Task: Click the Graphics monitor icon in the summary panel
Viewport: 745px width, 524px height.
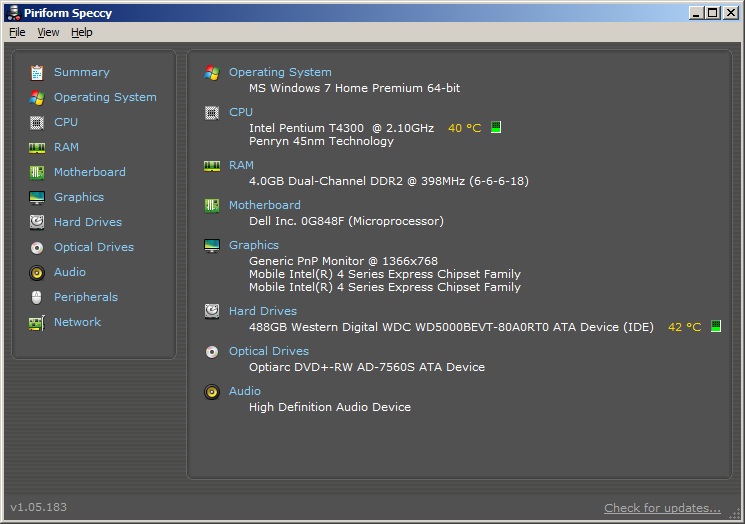Action: coord(212,246)
